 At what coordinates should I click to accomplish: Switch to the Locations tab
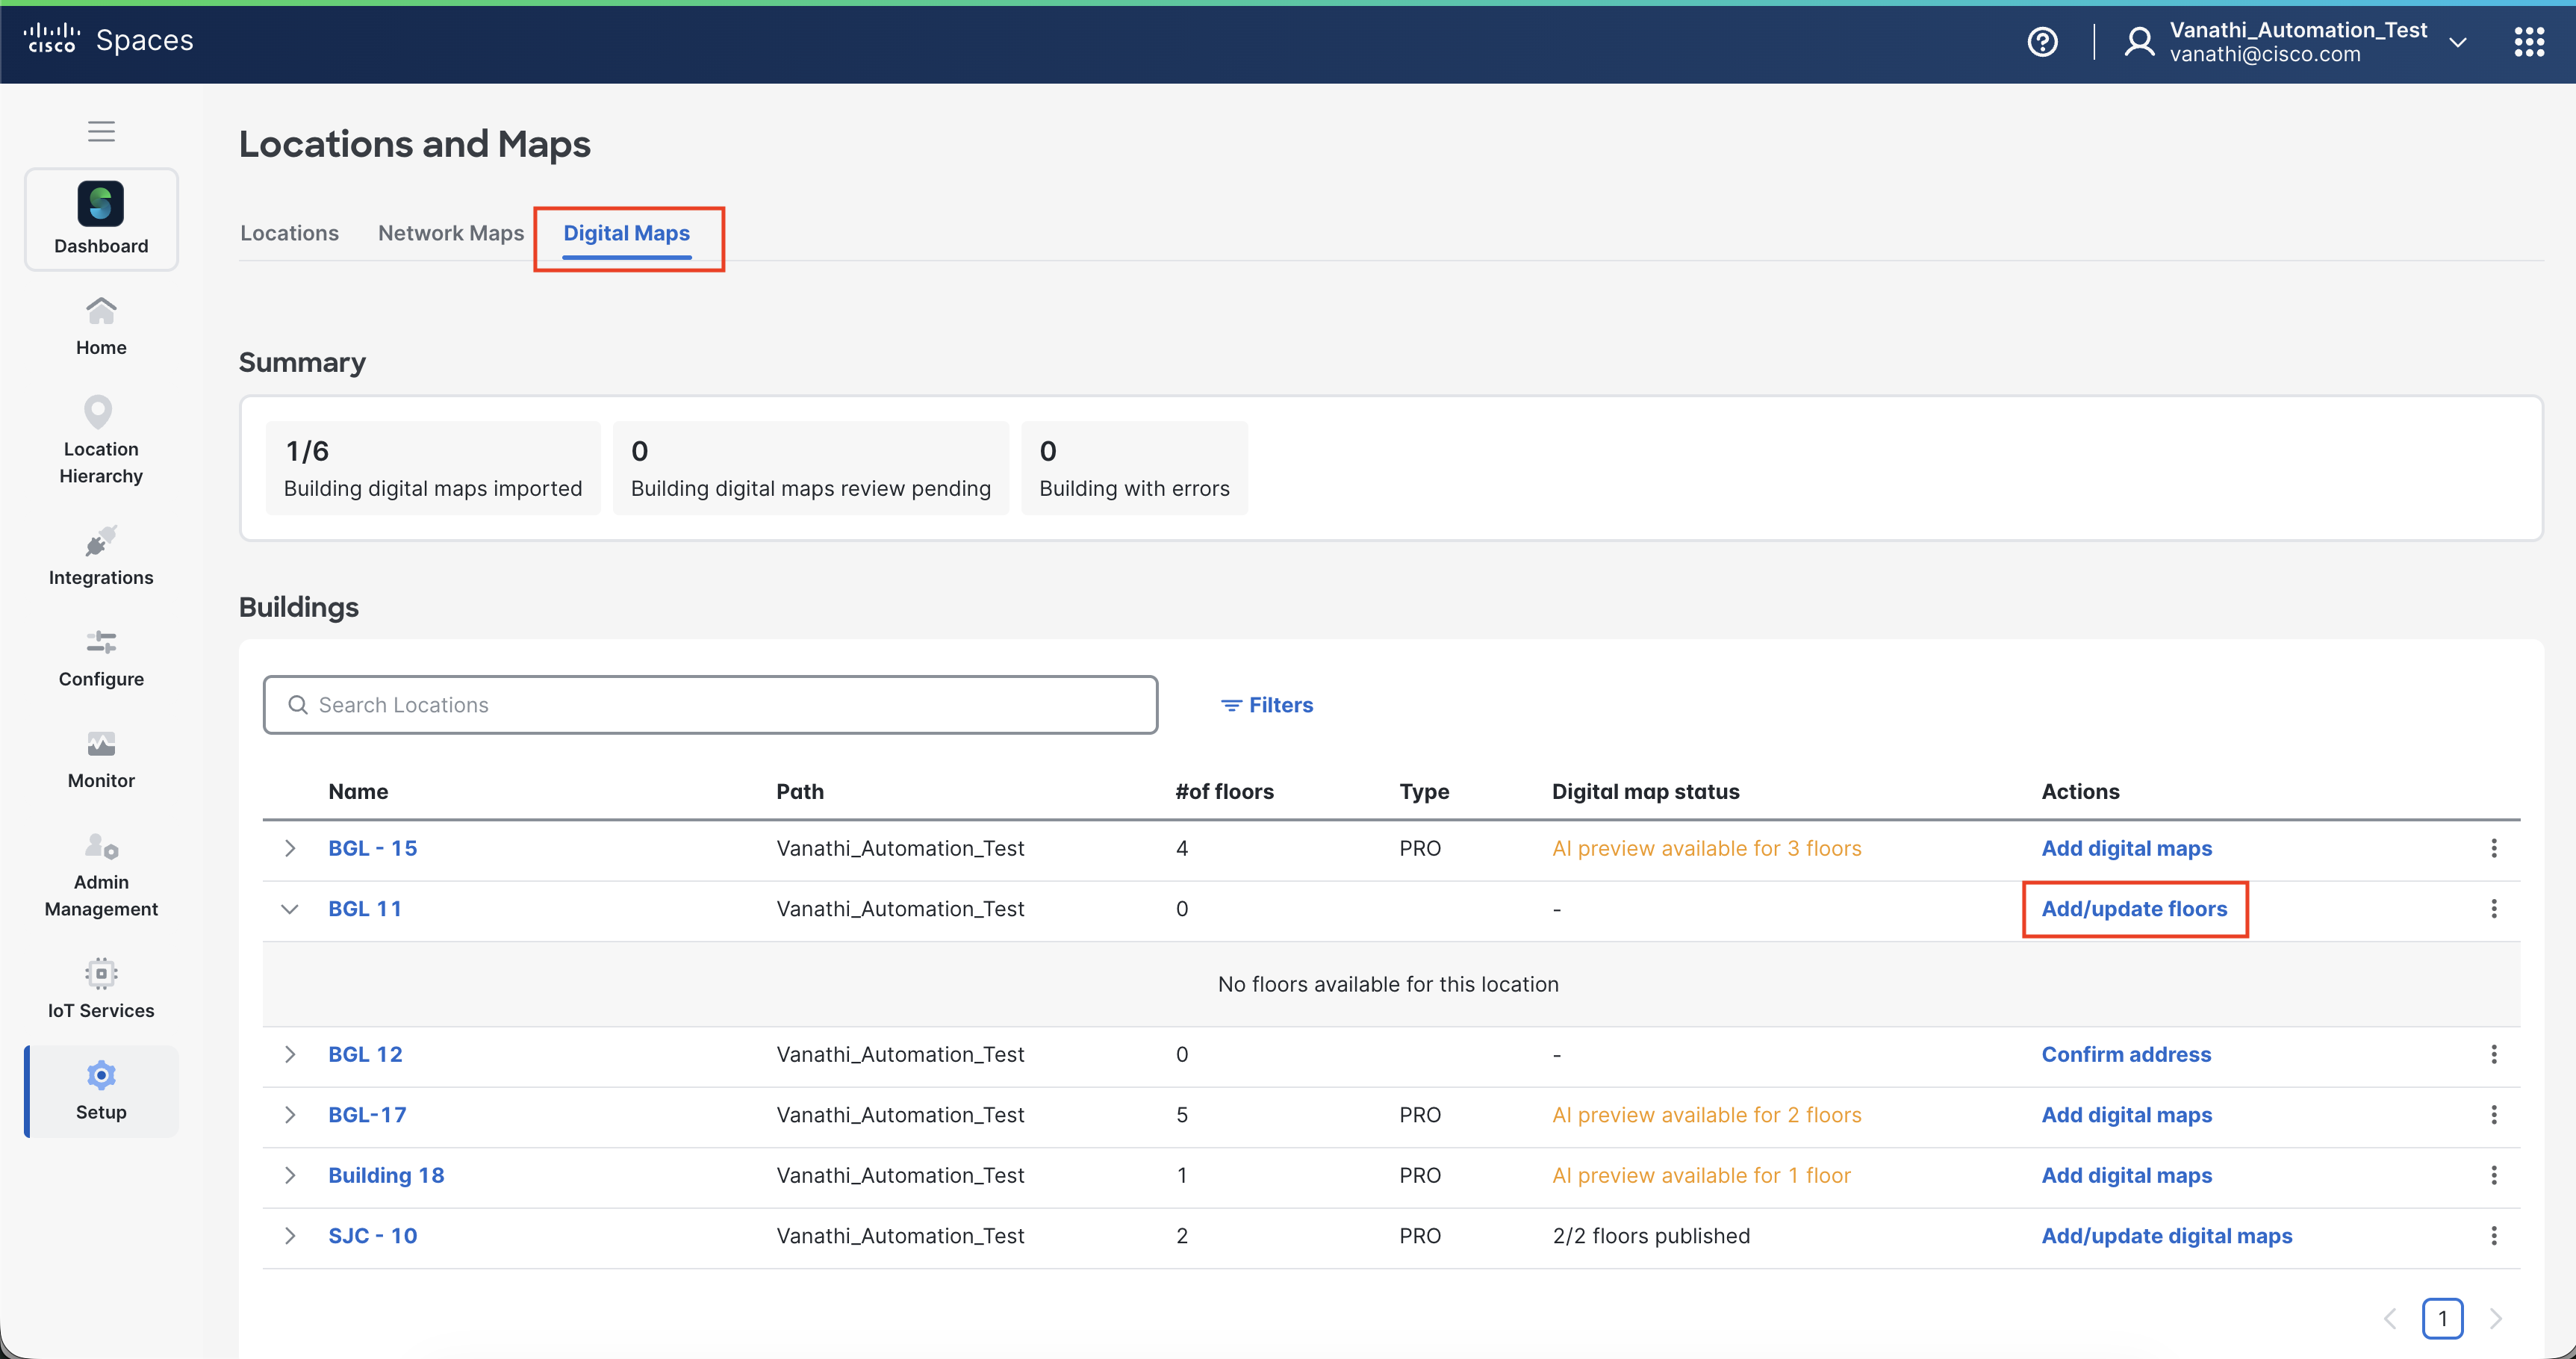point(289,233)
